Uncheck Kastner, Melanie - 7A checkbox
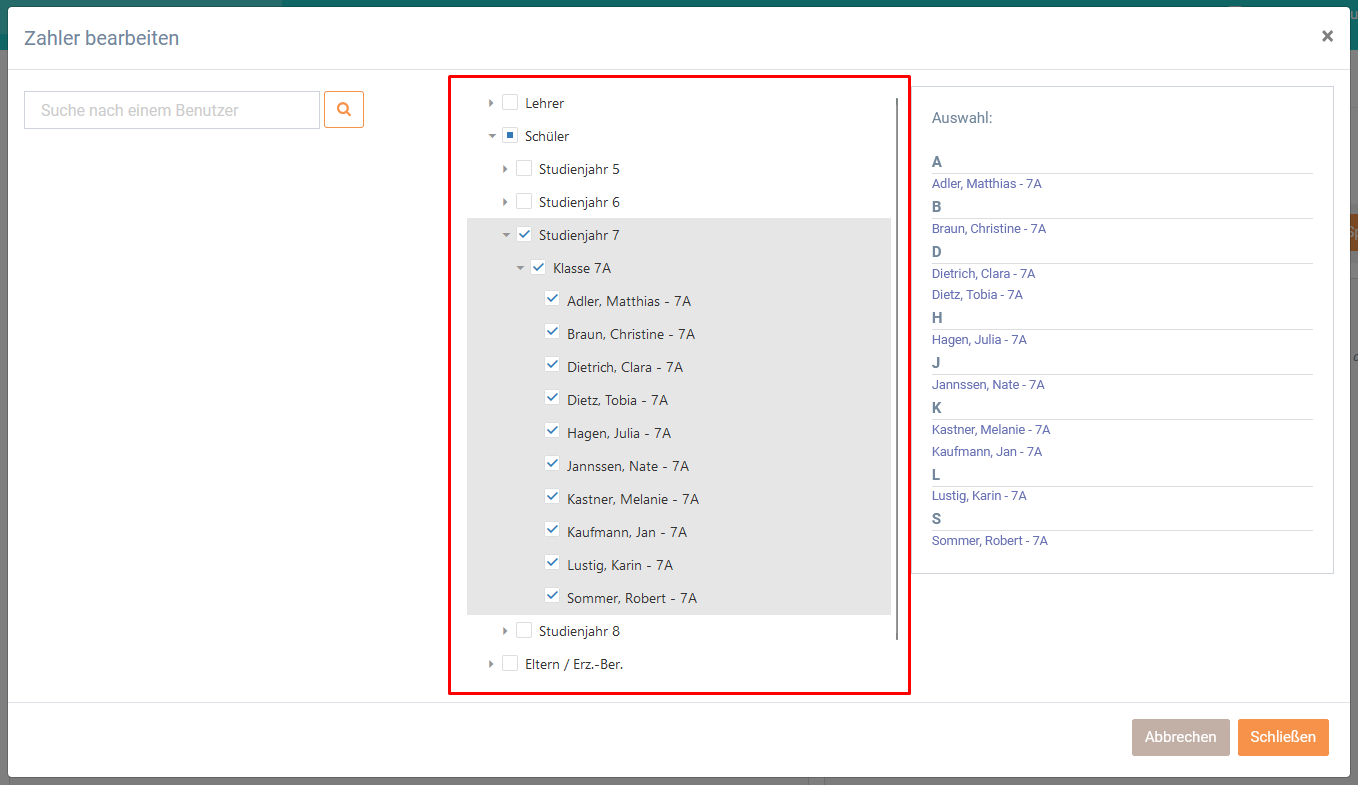Viewport: 1358px width, 785px height. click(x=552, y=498)
